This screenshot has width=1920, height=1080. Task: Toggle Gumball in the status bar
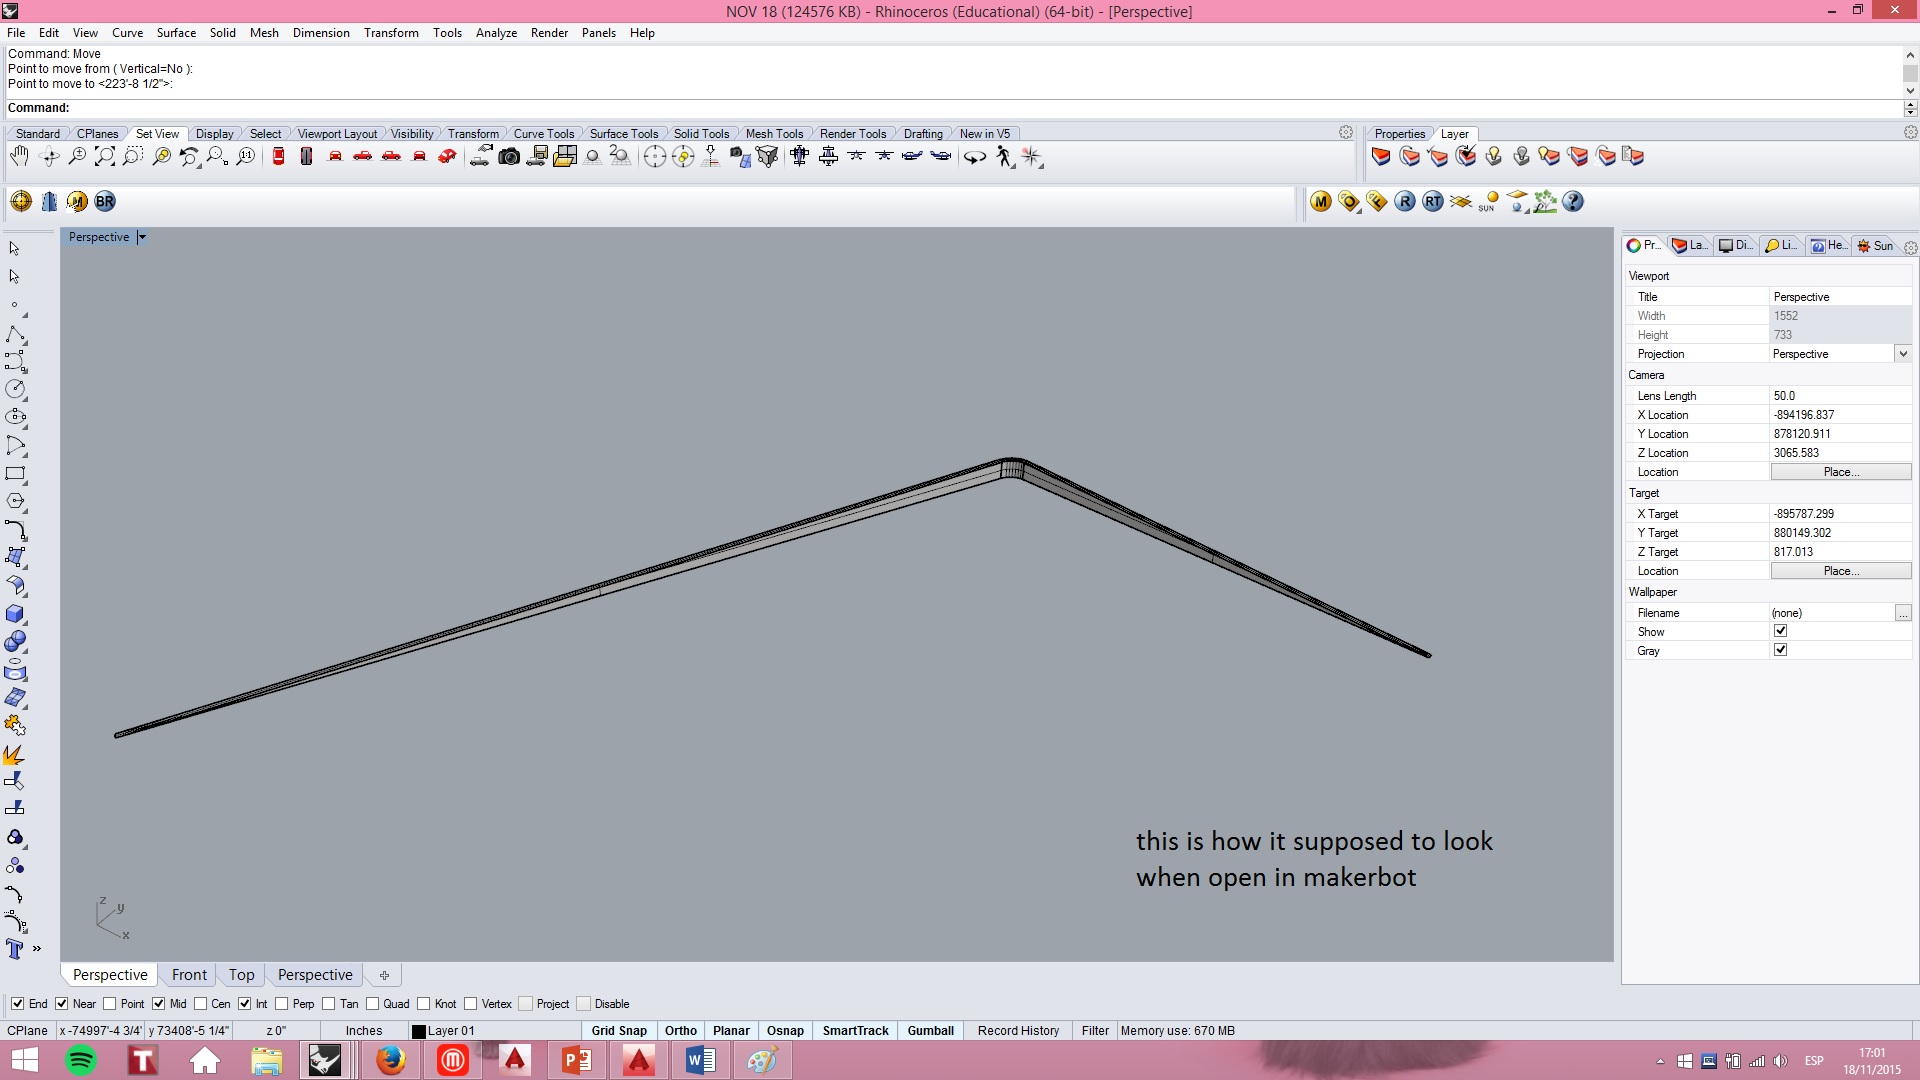tap(930, 1031)
